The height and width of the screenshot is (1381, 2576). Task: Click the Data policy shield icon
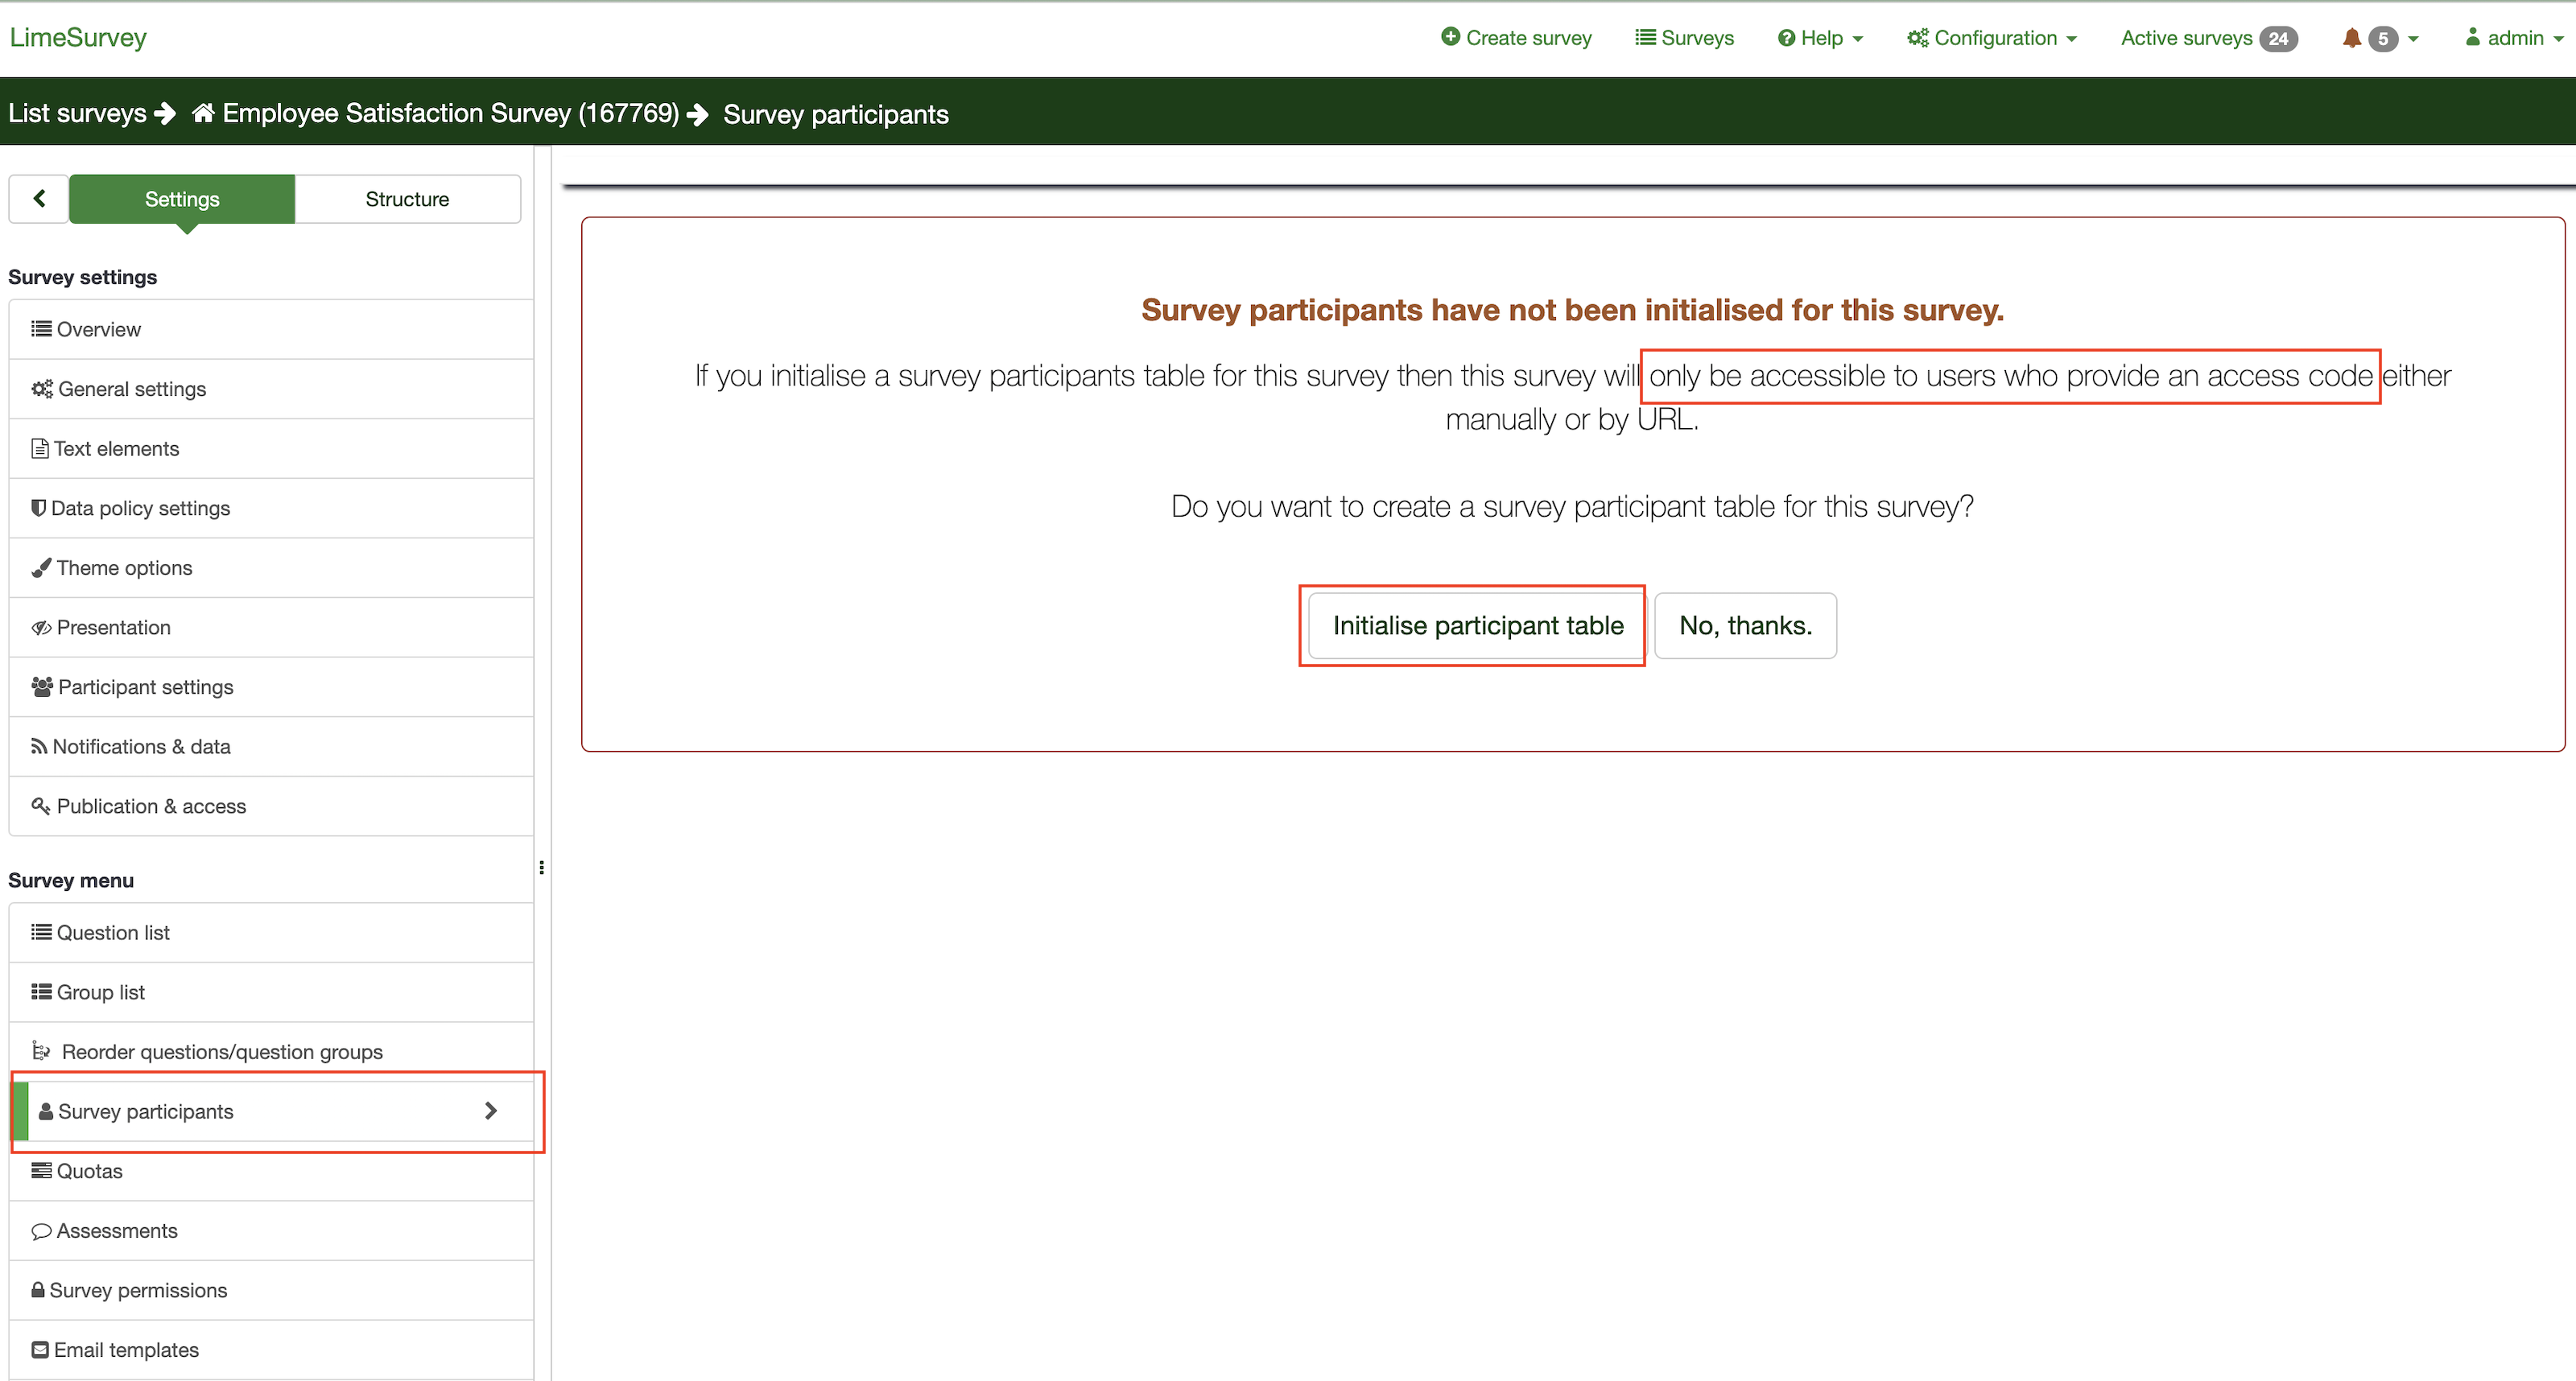38,507
